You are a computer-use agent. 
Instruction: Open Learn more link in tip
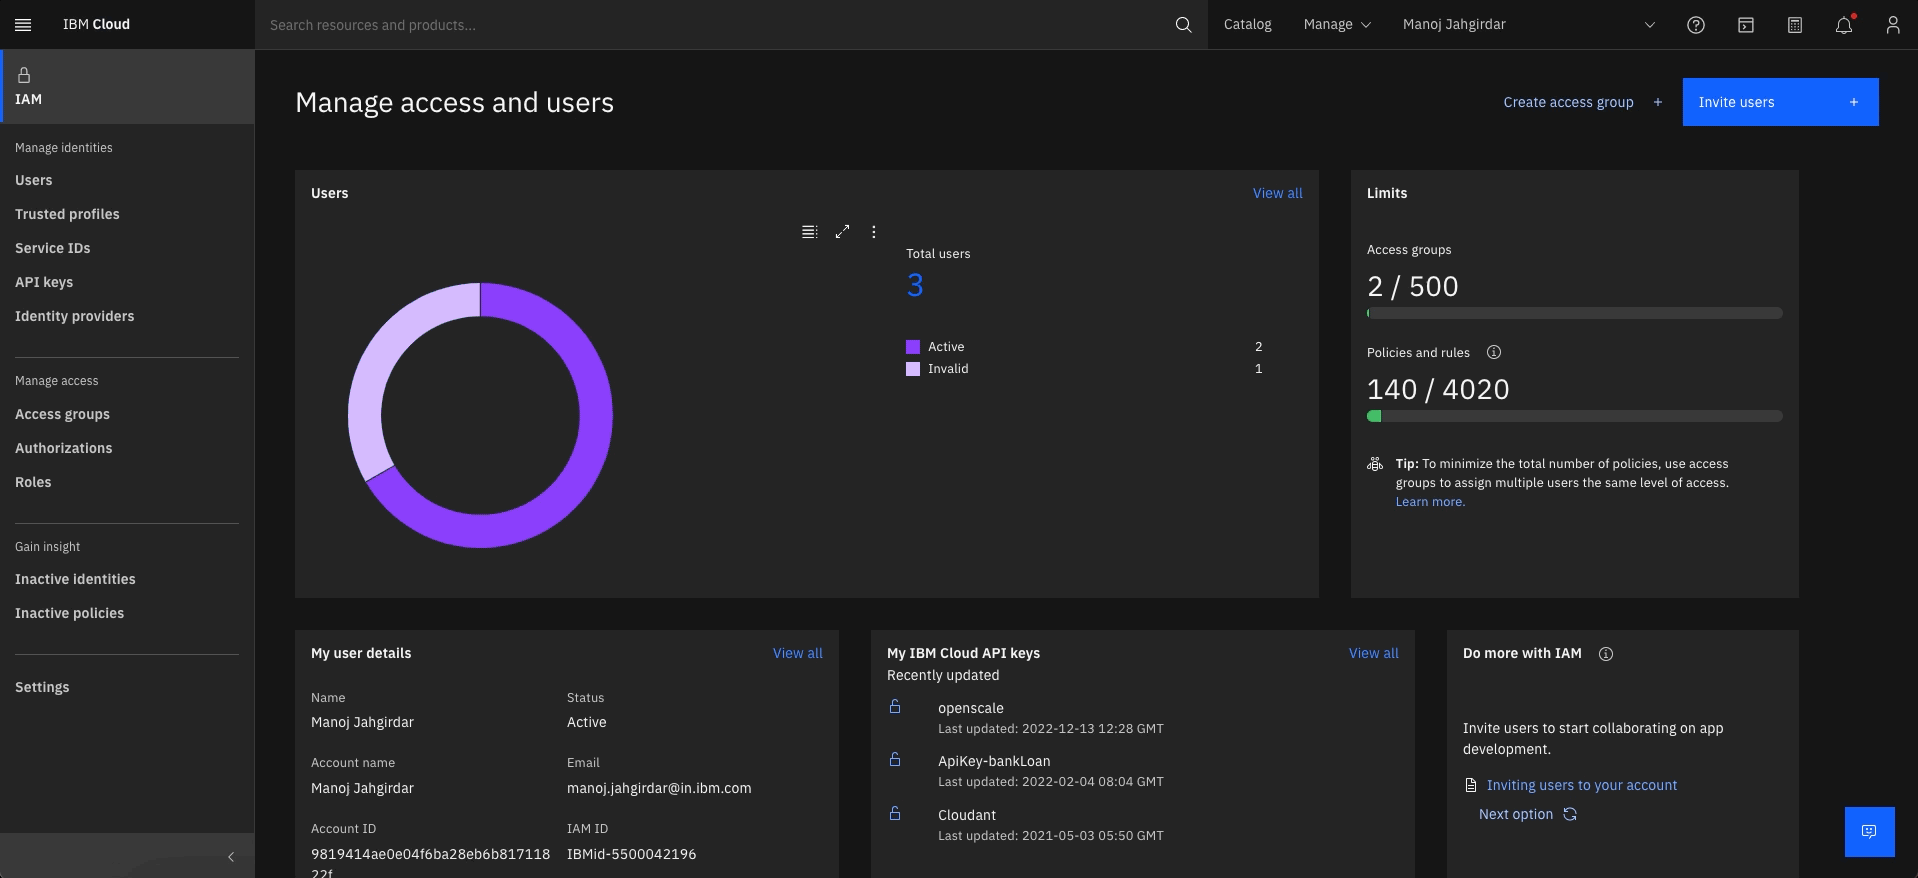point(1430,502)
